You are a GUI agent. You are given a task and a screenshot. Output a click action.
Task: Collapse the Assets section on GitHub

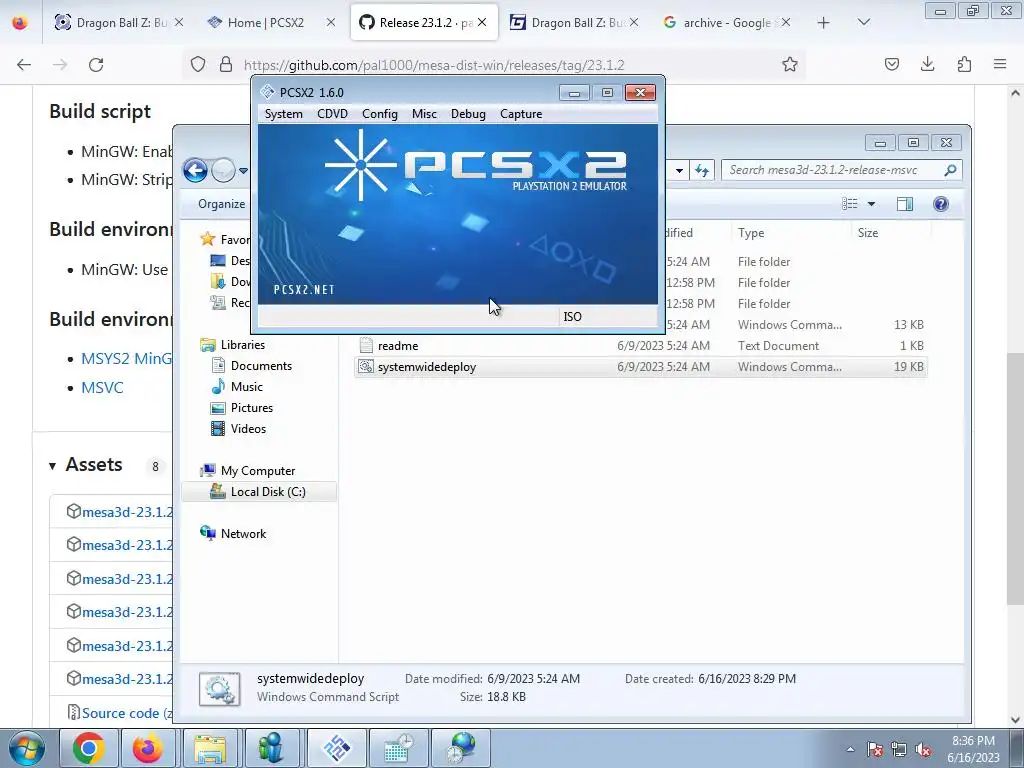point(52,466)
